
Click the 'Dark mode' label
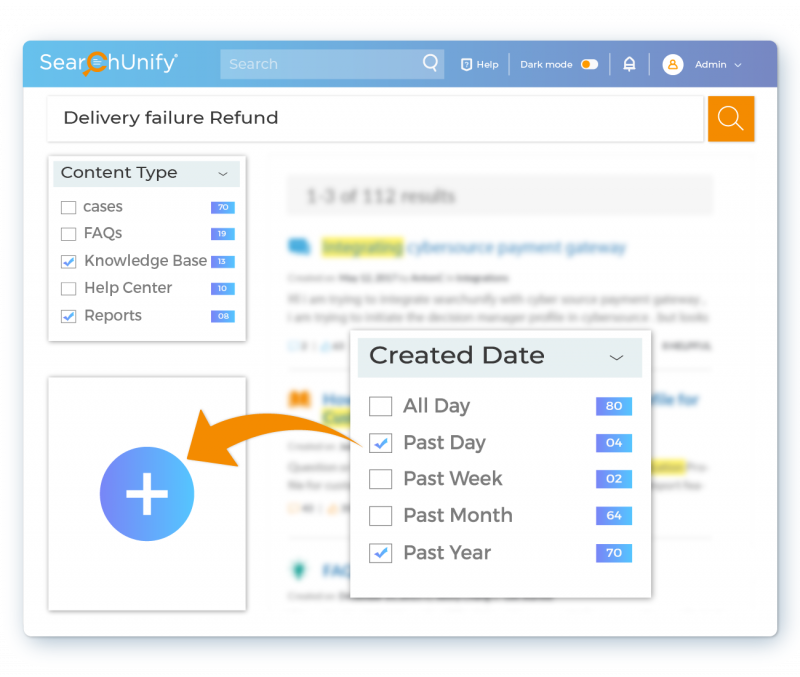pyautogui.click(x=546, y=65)
